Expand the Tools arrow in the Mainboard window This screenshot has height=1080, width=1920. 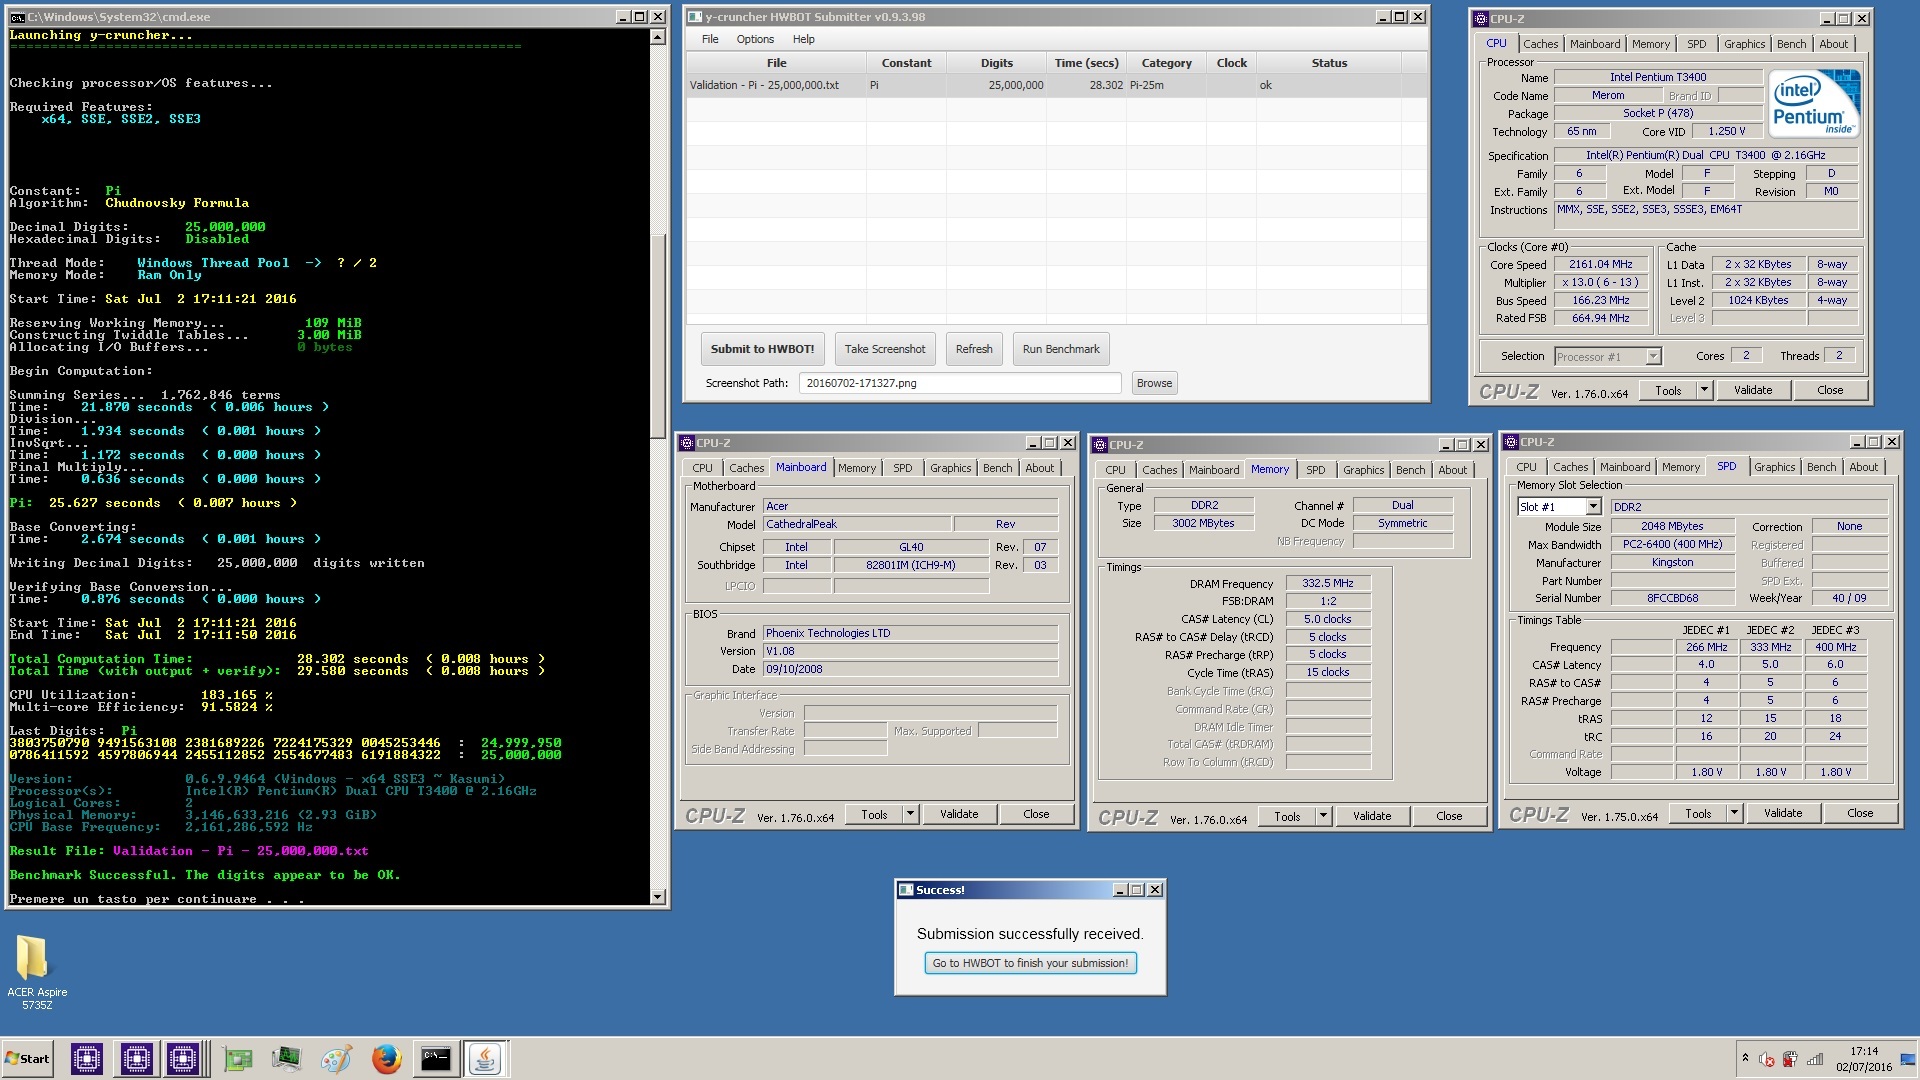(x=910, y=814)
